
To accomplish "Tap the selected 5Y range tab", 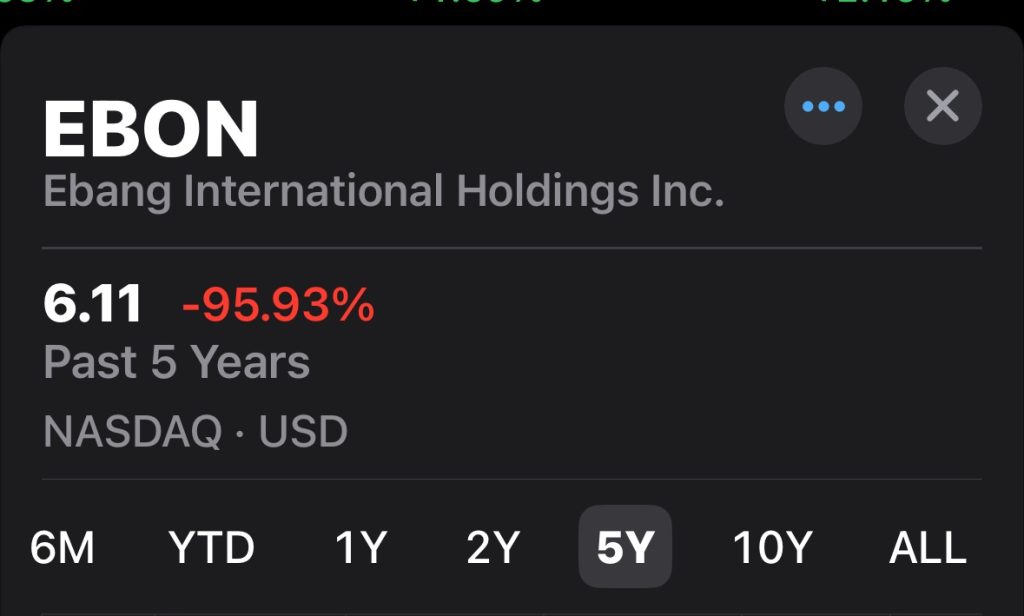I will 625,547.
